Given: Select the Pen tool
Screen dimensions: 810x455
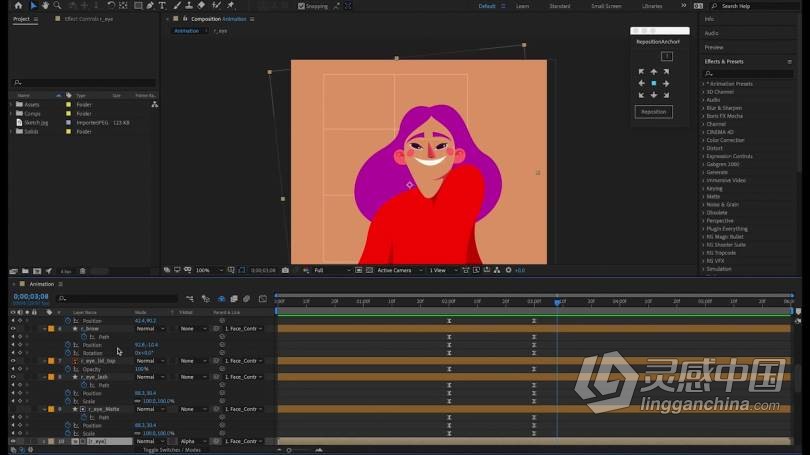Looking at the screenshot, I should [x=150, y=6].
